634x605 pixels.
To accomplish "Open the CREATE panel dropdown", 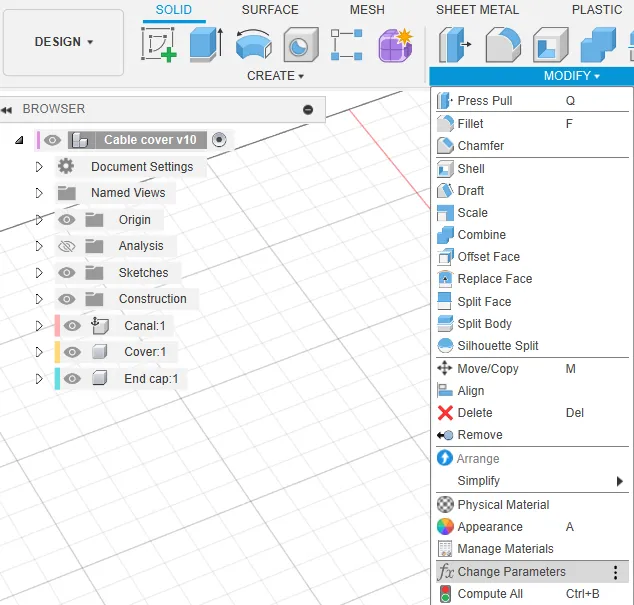I will pos(275,76).
